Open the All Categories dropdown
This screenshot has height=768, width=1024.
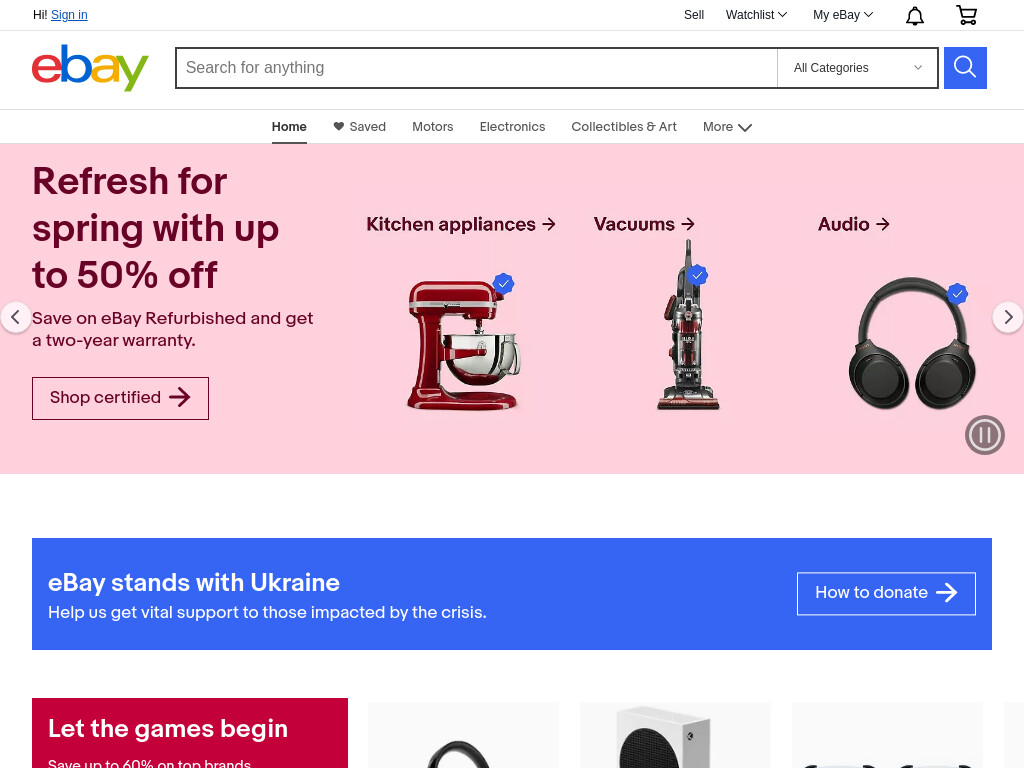point(857,68)
